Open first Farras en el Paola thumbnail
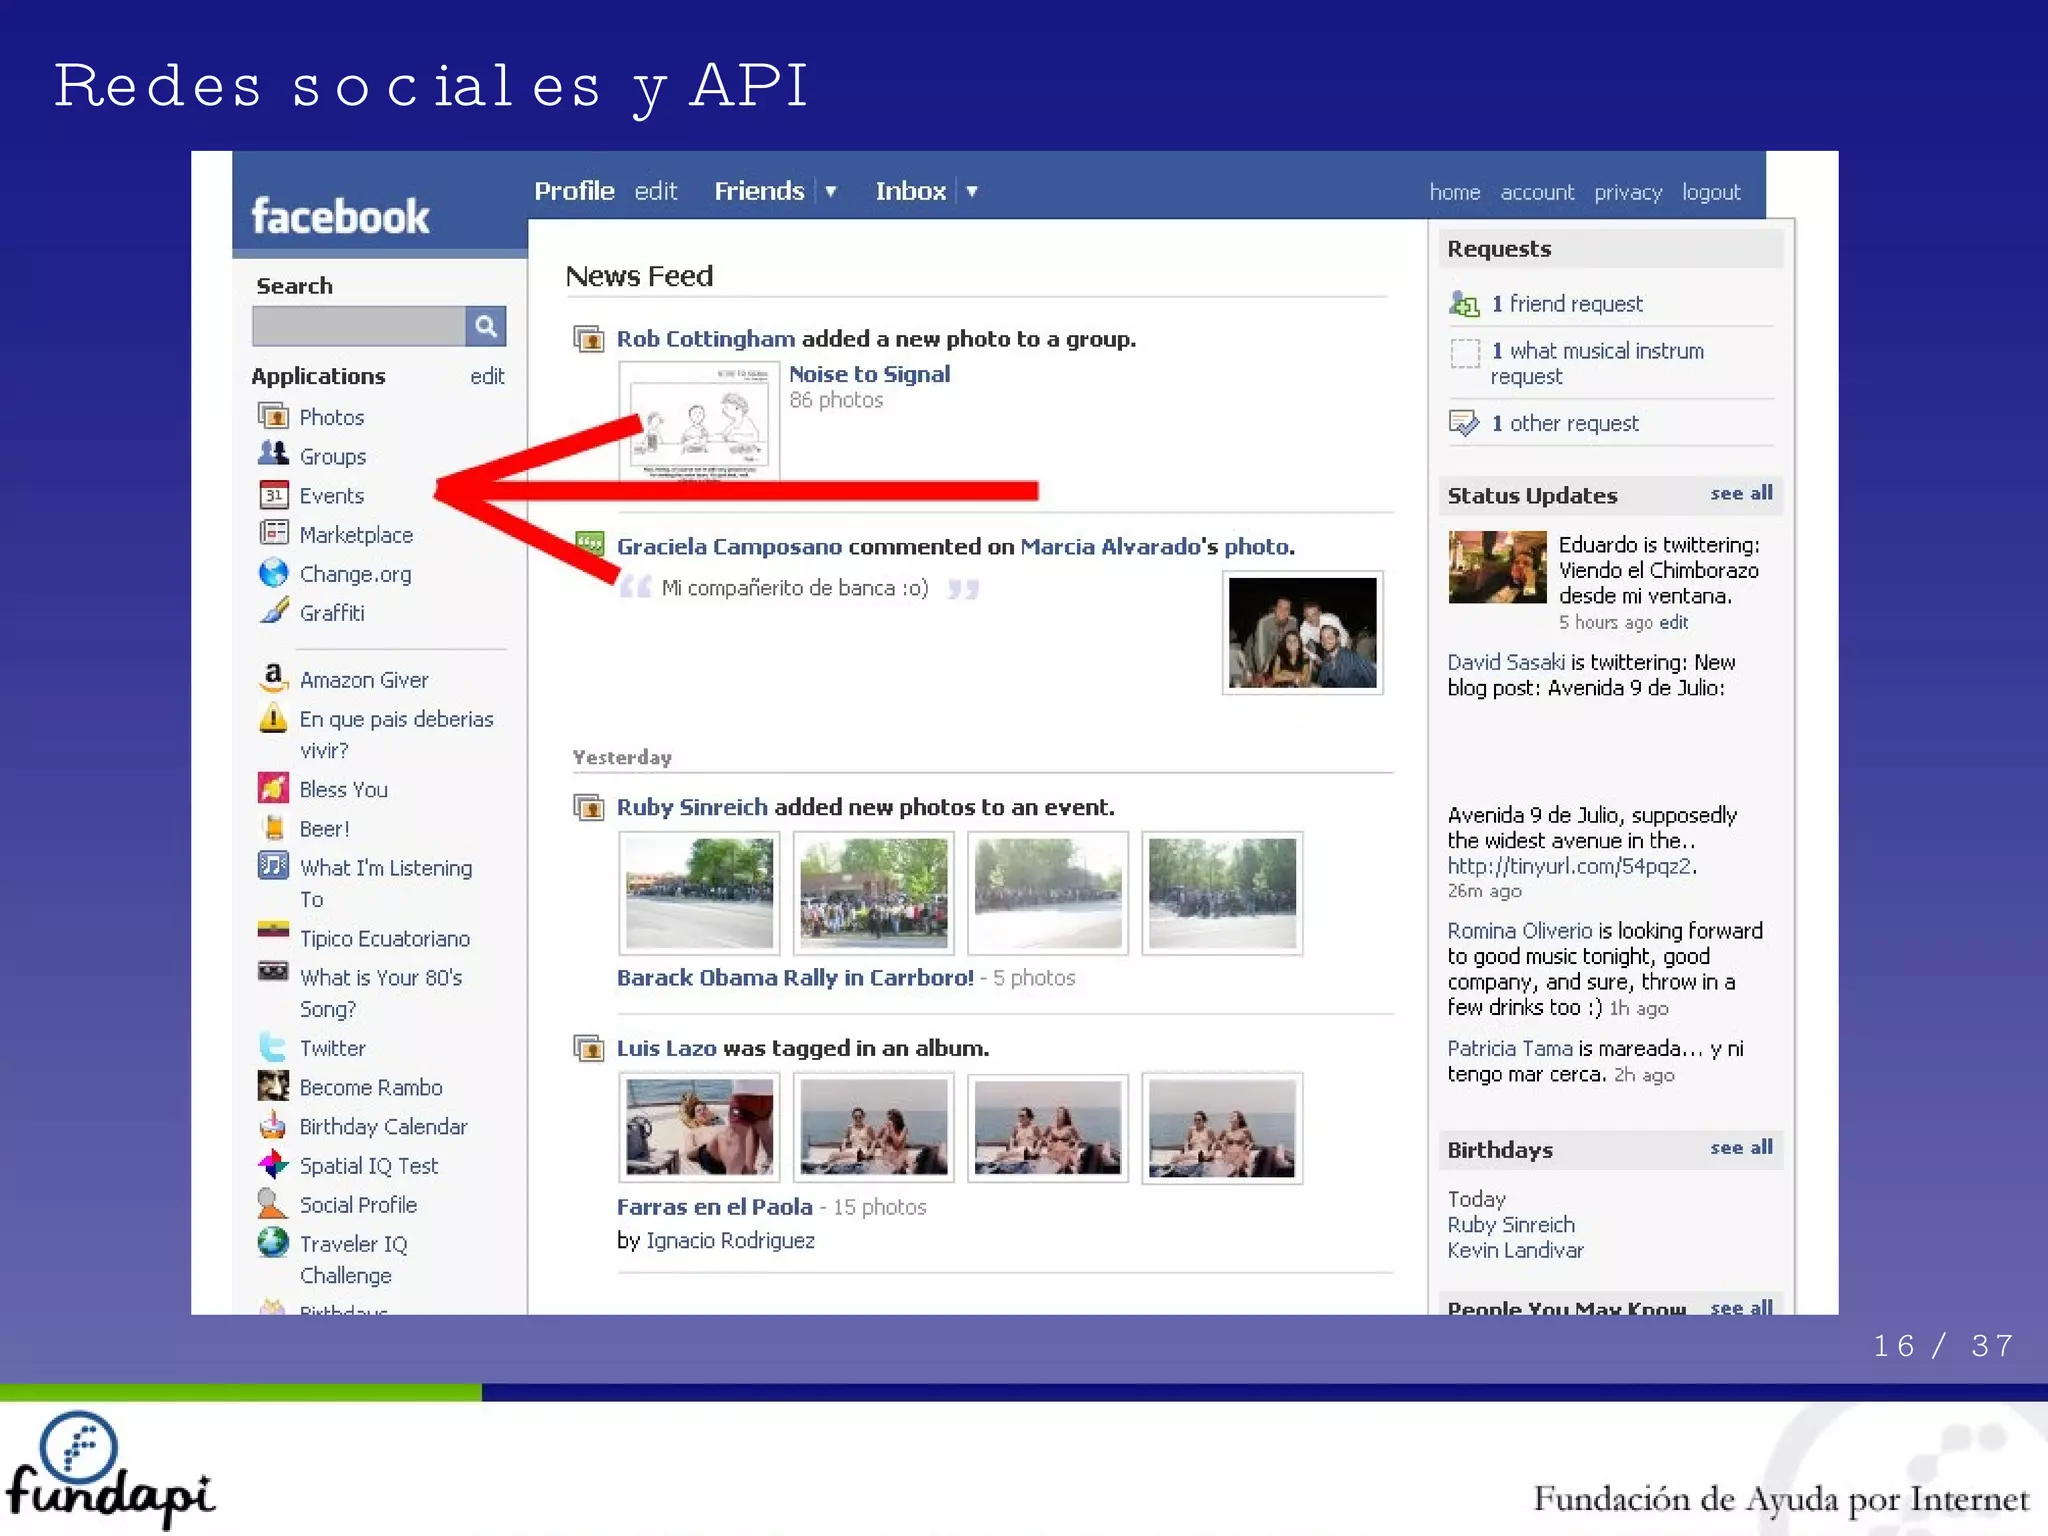This screenshot has width=2048, height=1536. 699,1128
